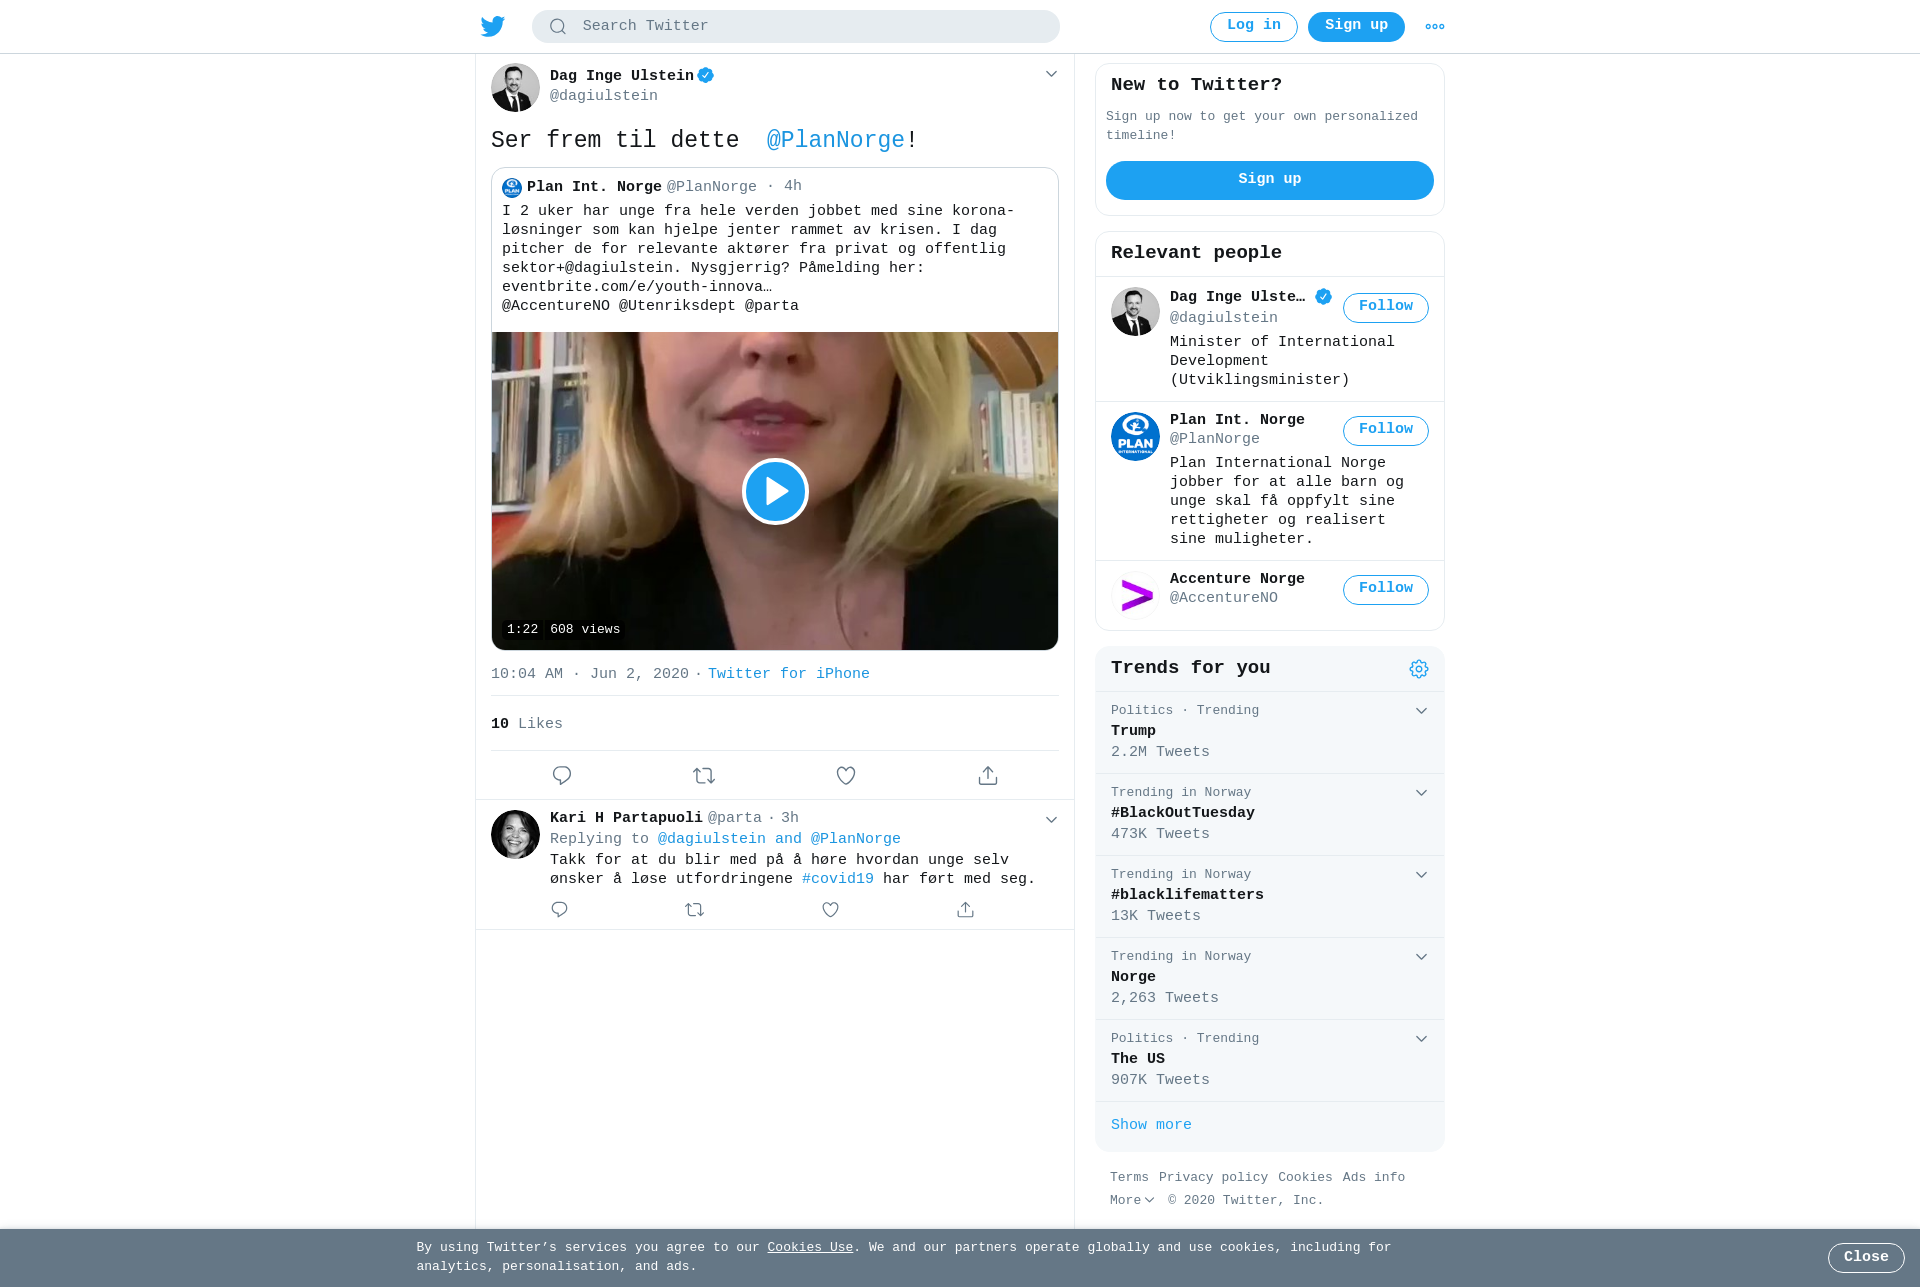This screenshot has width=1920, height=1287.
Task: Click verified badge in Relevant people
Action: tap(1324, 296)
